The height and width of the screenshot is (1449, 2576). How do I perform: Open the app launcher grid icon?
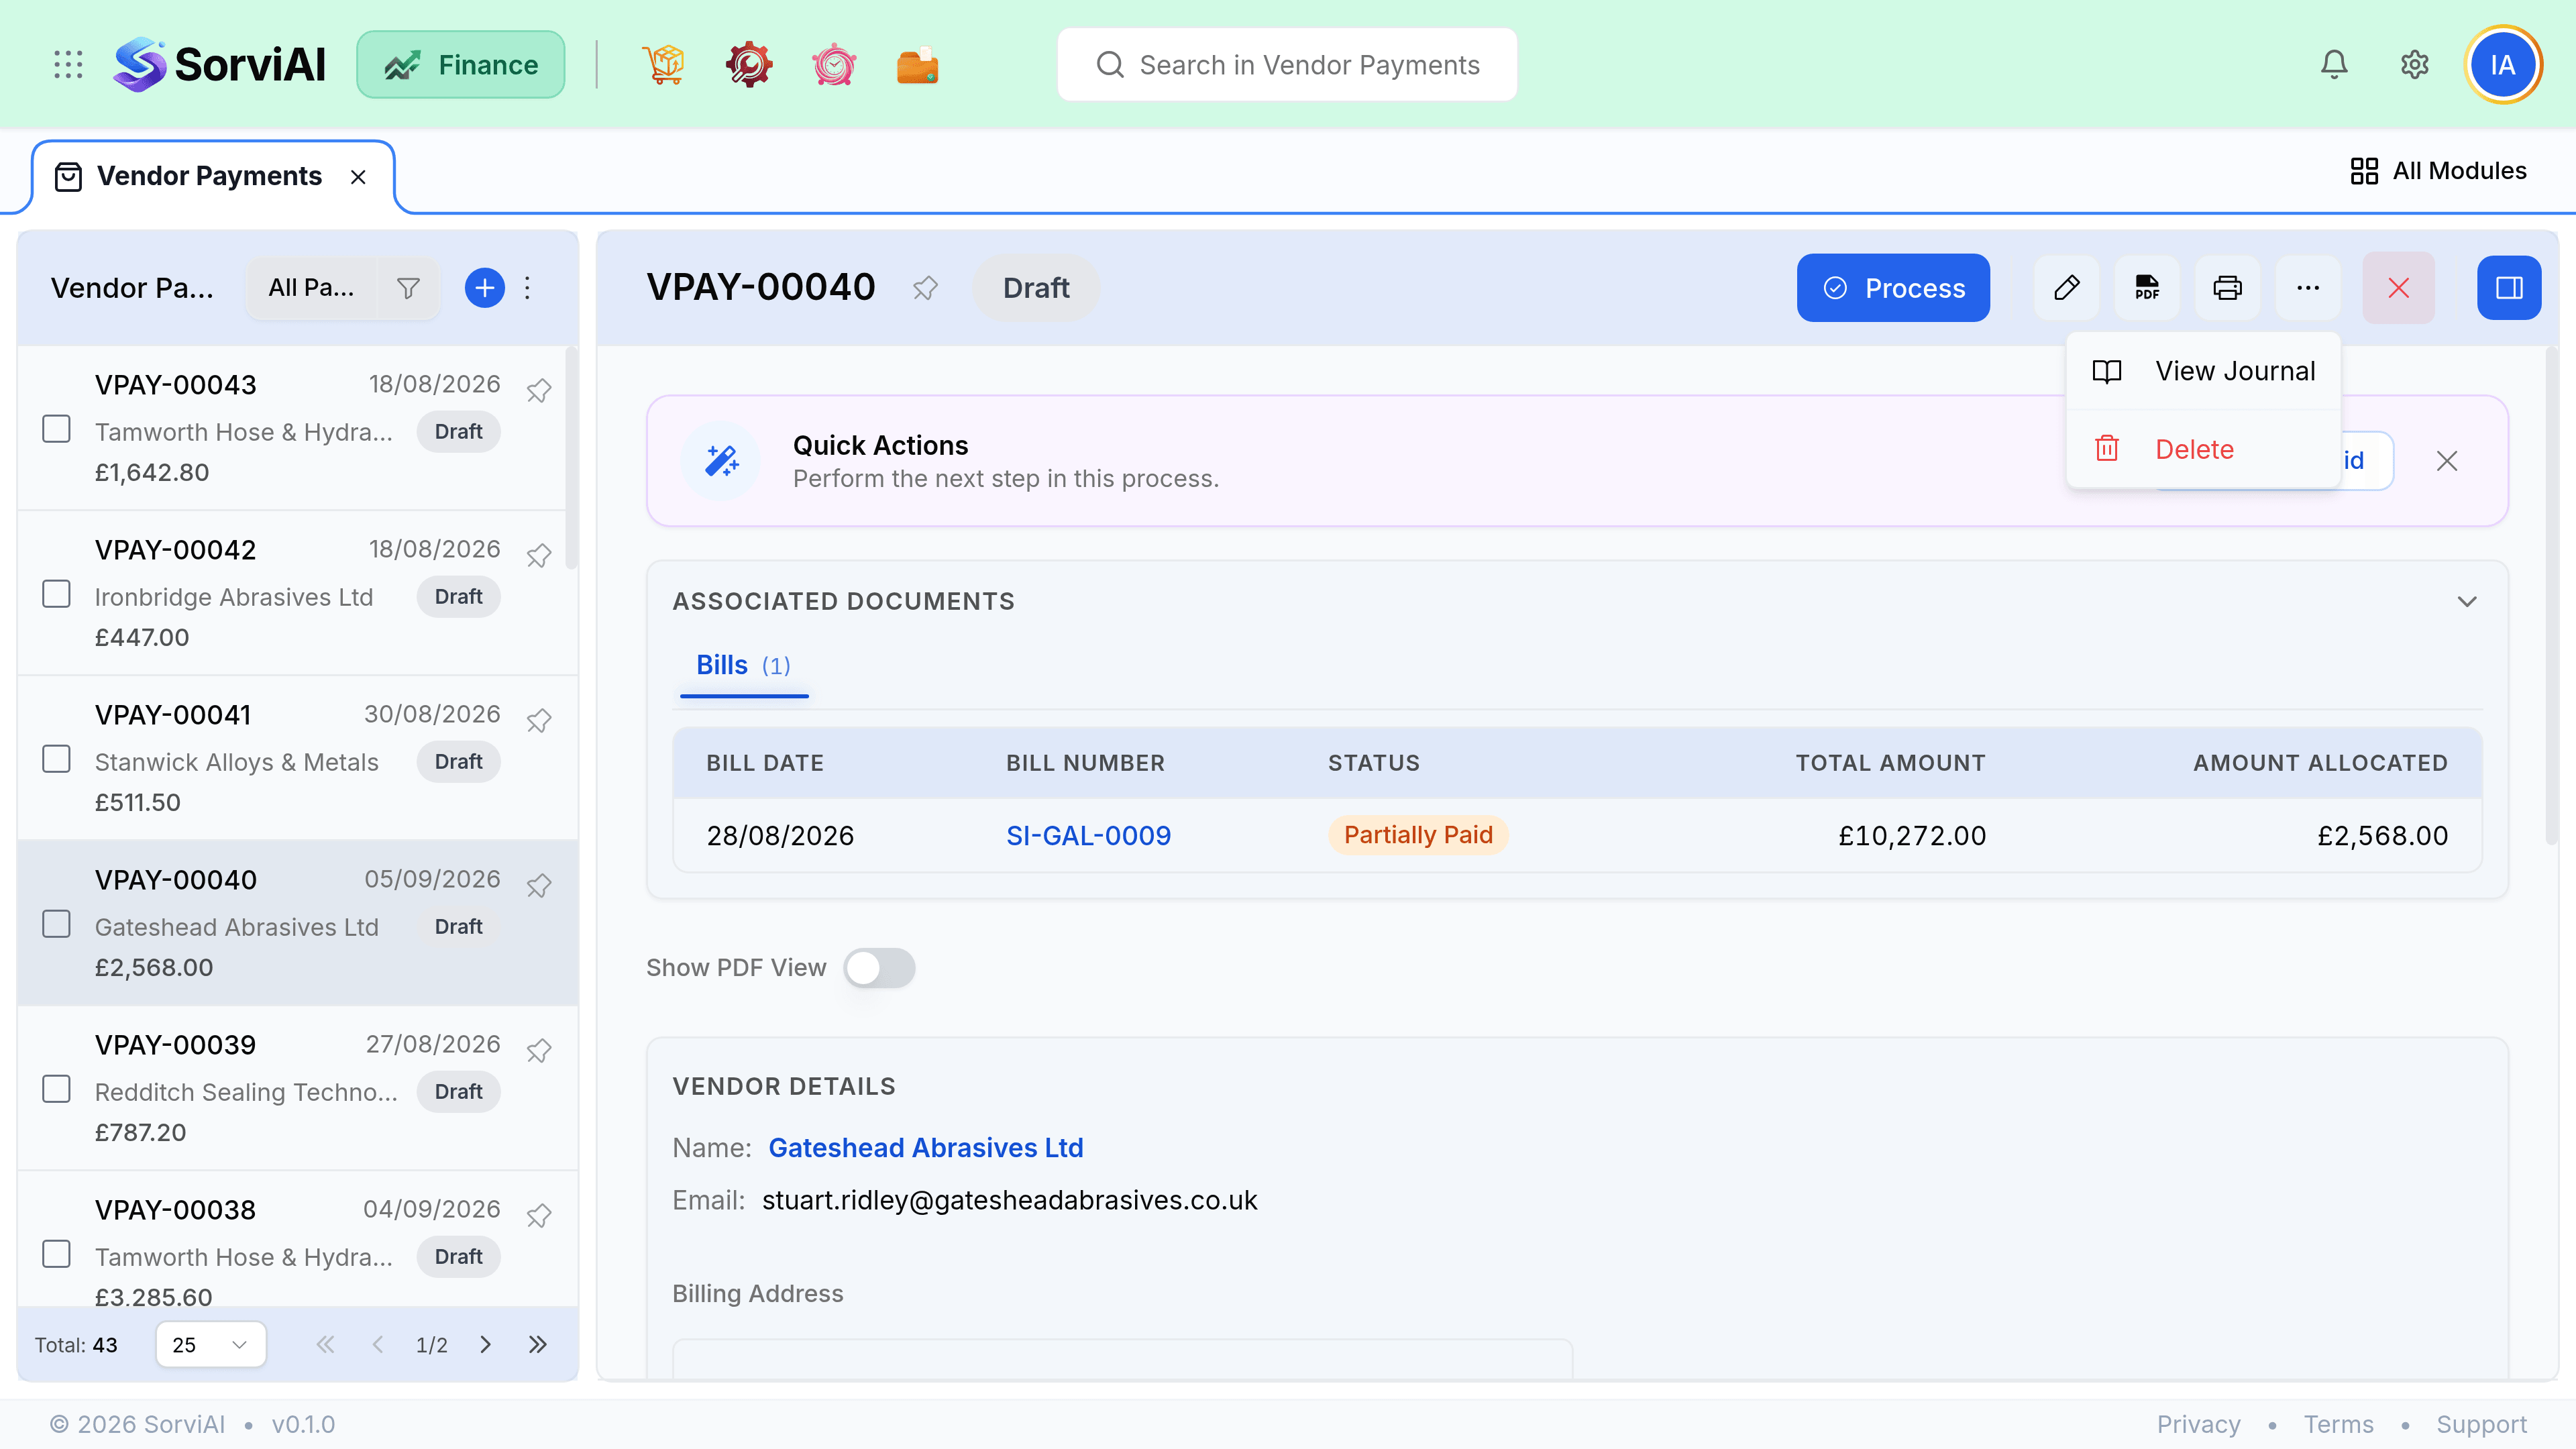pyautogui.click(x=68, y=65)
